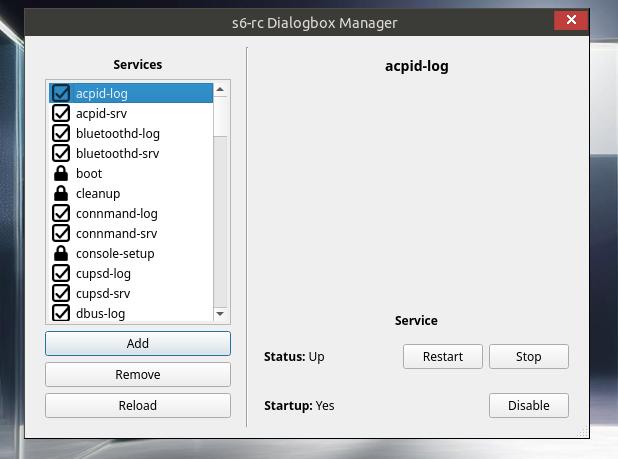Select the cupsd-log service row
Screen dimensions: 618x459
tap(131, 273)
